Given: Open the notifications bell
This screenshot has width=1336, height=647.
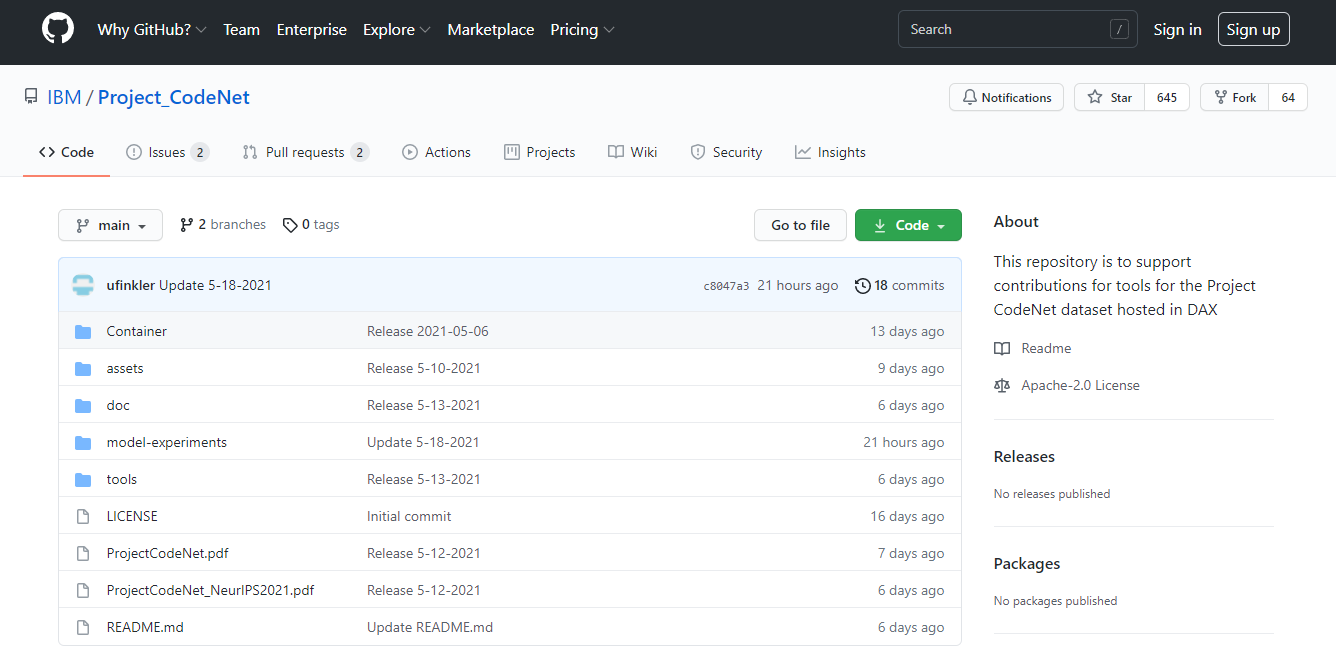Looking at the screenshot, I should coord(1006,97).
